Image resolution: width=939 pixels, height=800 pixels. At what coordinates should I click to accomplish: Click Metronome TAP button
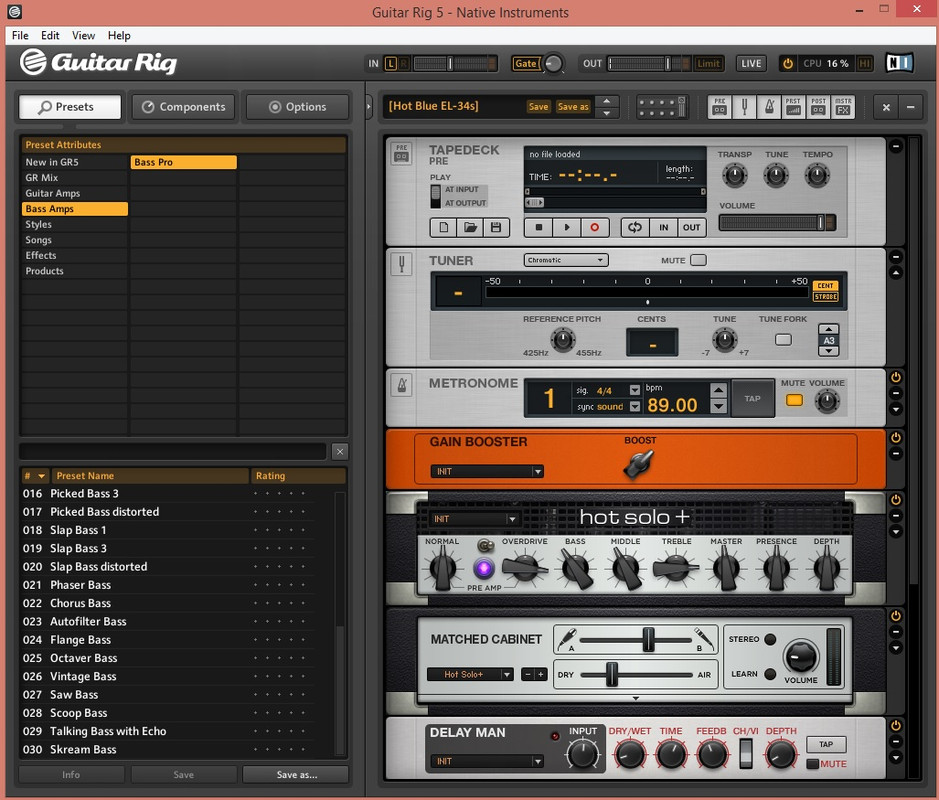pos(752,399)
